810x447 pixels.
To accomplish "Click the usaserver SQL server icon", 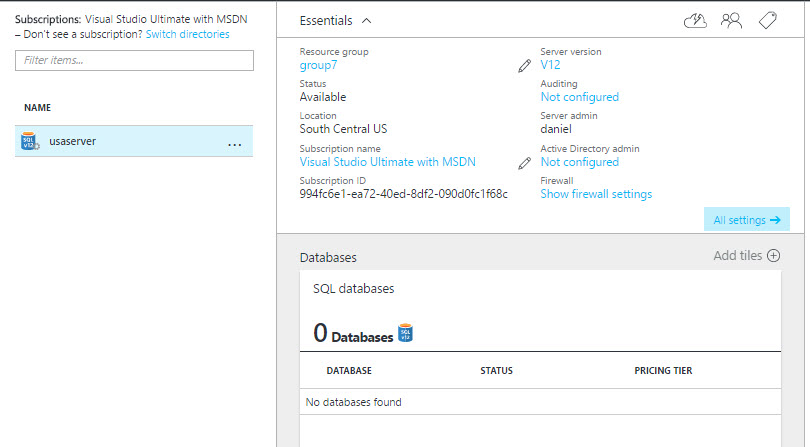I will pos(28,142).
